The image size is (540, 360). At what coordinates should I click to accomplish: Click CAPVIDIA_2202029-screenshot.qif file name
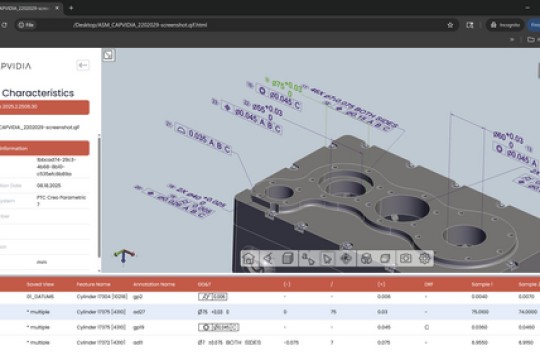[x=40, y=127]
